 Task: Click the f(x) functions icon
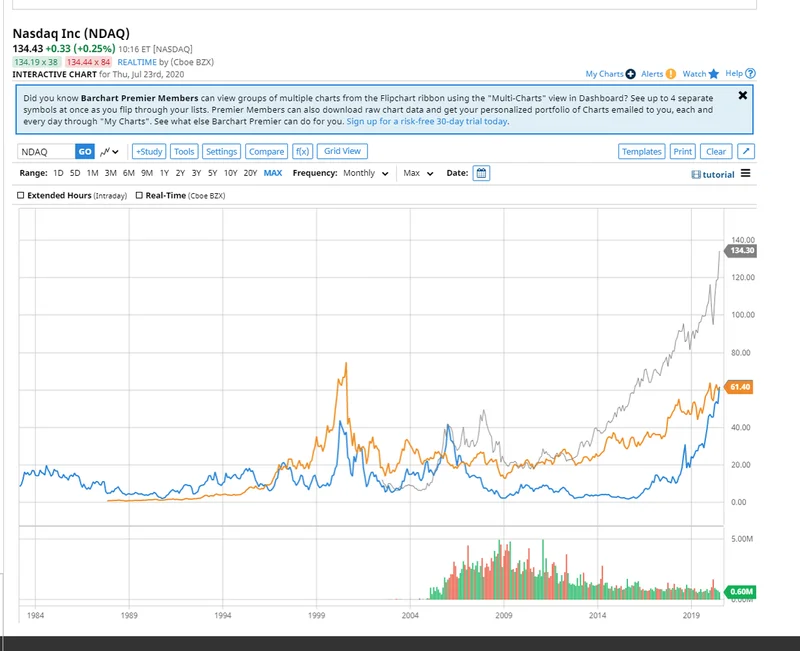tap(301, 151)
